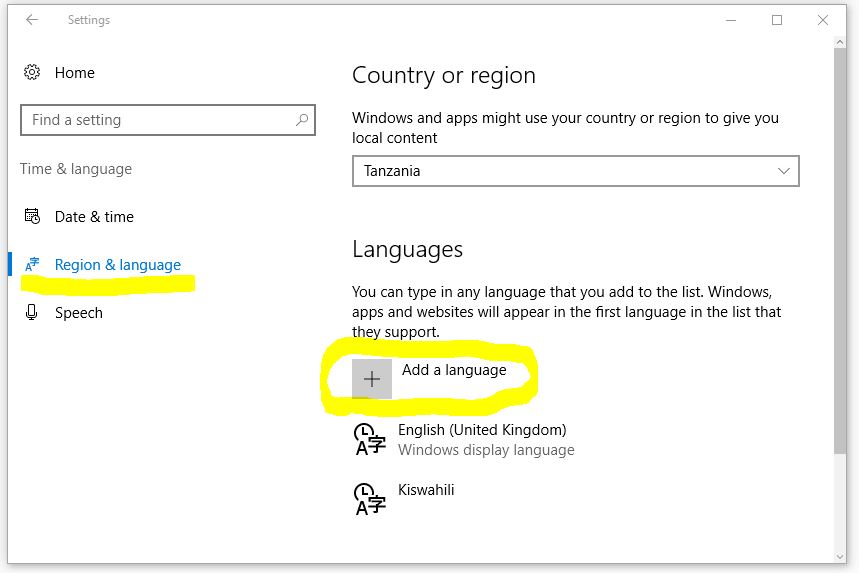Select the Kiswahili language entry
Viewport: 859px width, 573px height.
(x=426, y=490)
